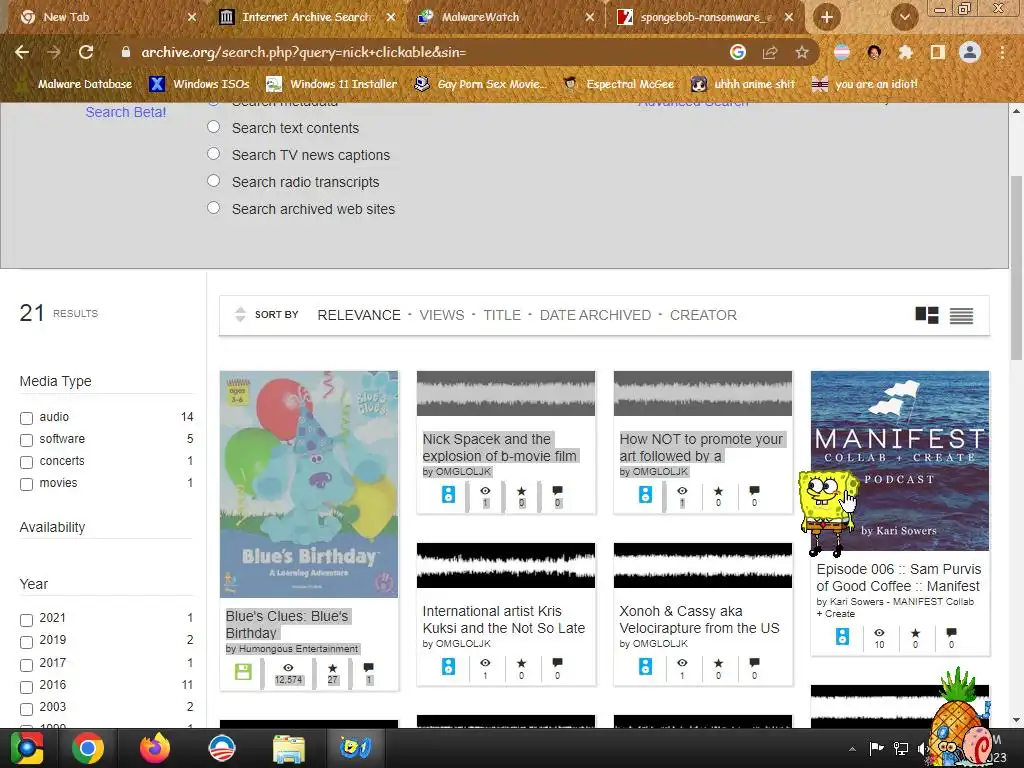Sort results by Title
Screen dimensions: 1024x768
502,315
